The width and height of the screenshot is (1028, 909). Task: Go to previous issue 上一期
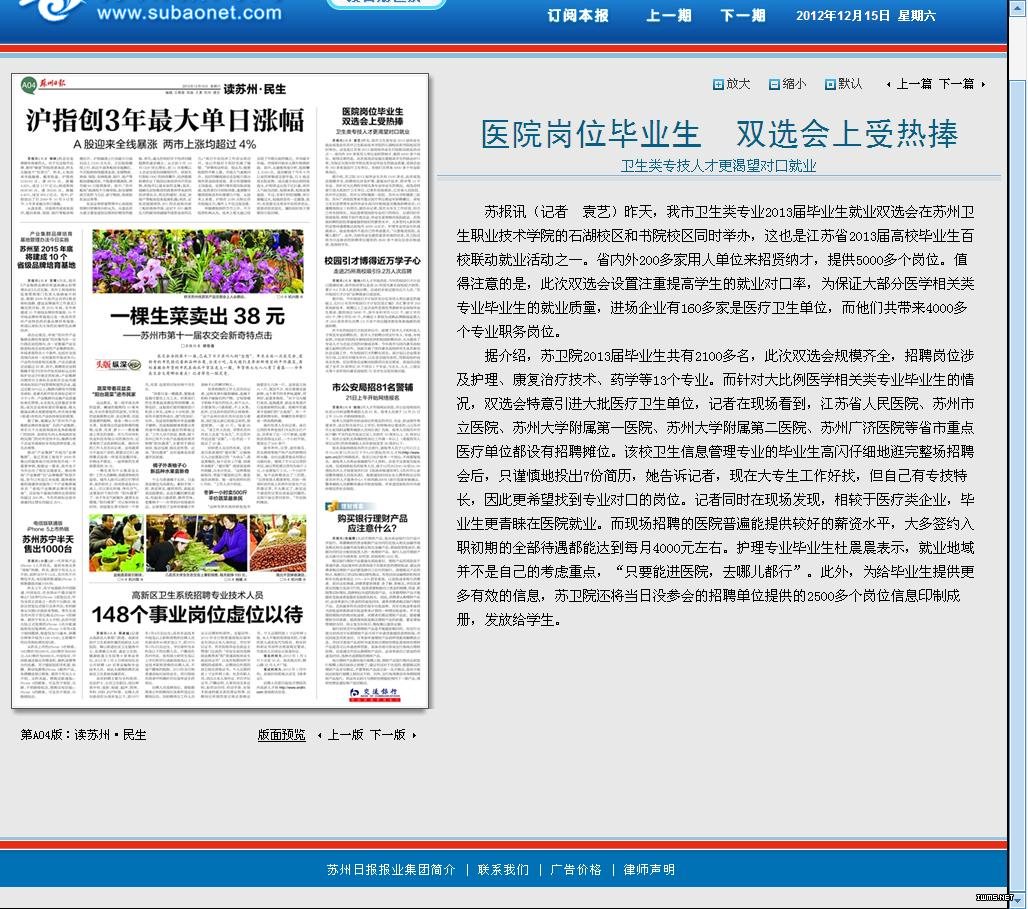(668, 16)
